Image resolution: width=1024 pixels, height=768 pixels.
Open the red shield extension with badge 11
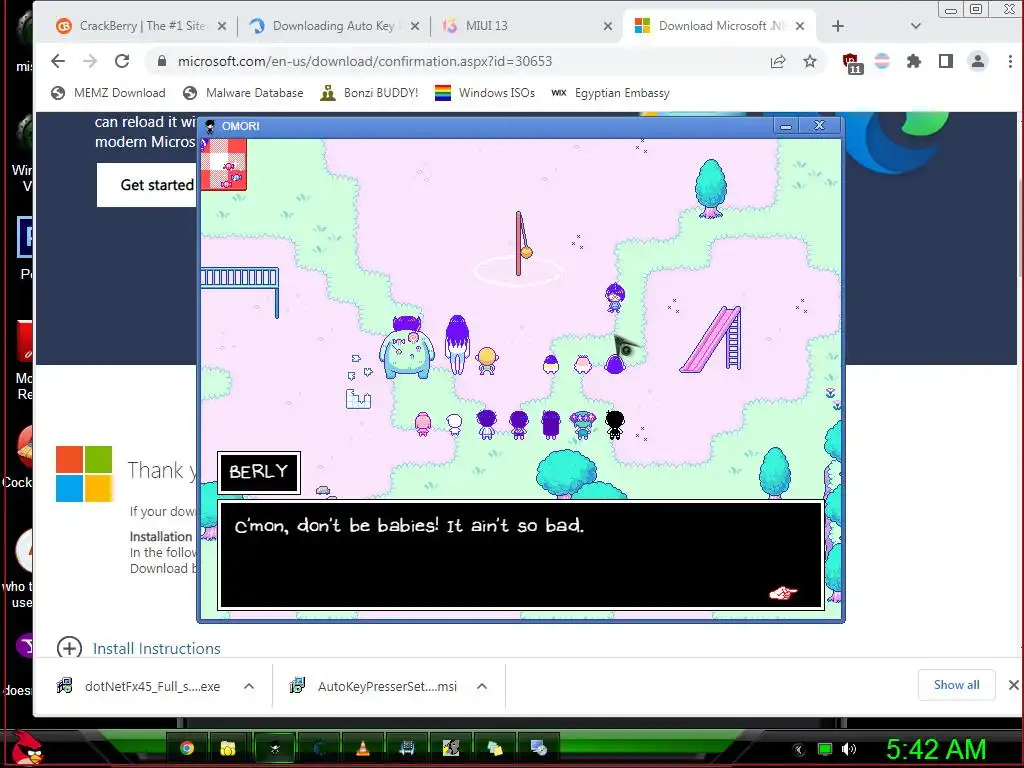coord(851,63)
